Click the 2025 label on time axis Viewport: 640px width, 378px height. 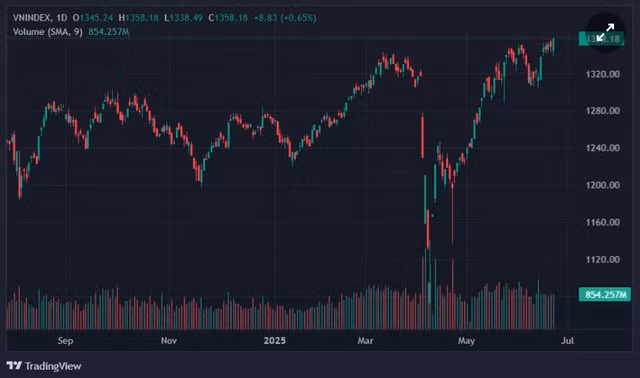click(x=275, y=340)
